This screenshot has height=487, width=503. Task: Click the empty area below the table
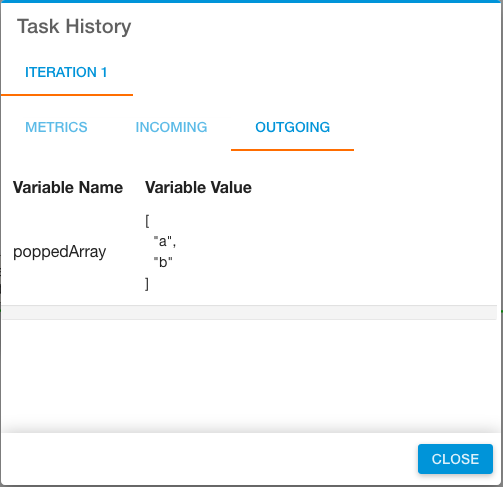click(249, 373)
